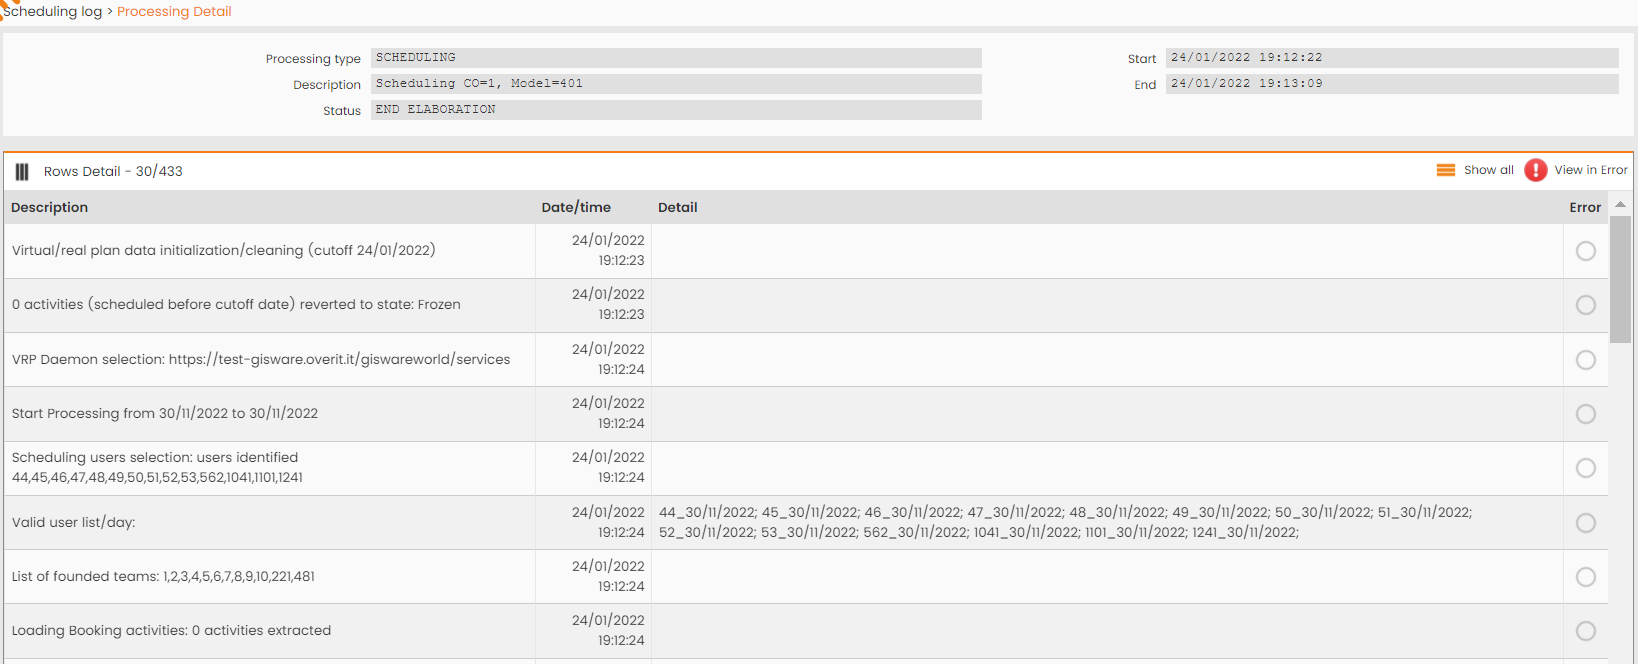Click the Error column header
1638x664 pixels.
(x=1585, y=207)
